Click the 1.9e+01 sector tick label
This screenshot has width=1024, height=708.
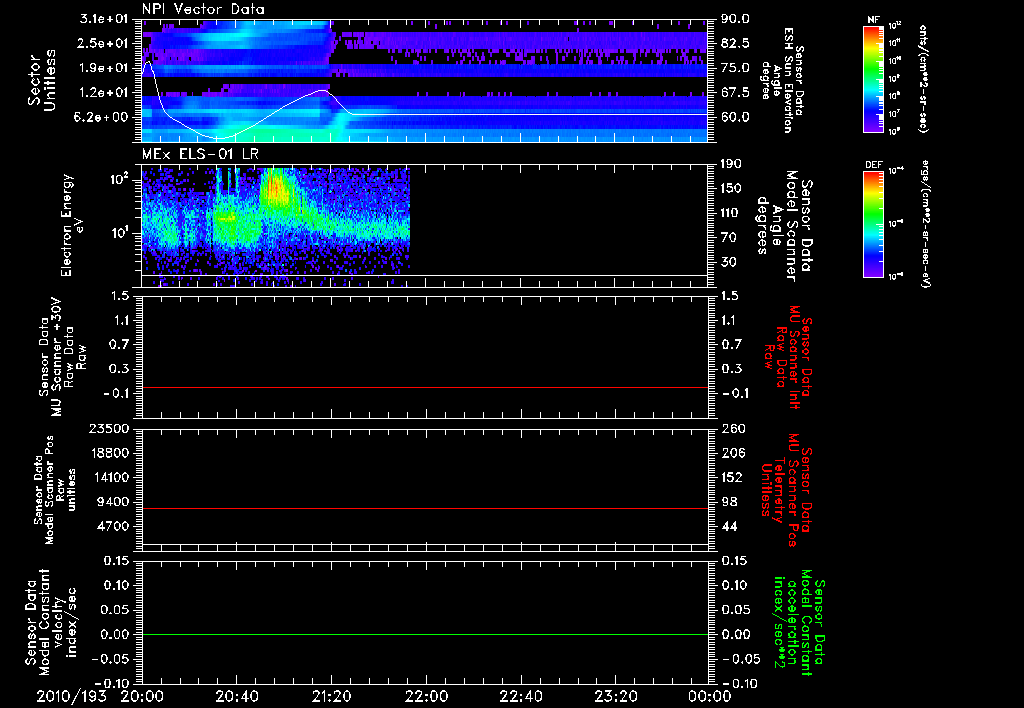coord(103,68)
